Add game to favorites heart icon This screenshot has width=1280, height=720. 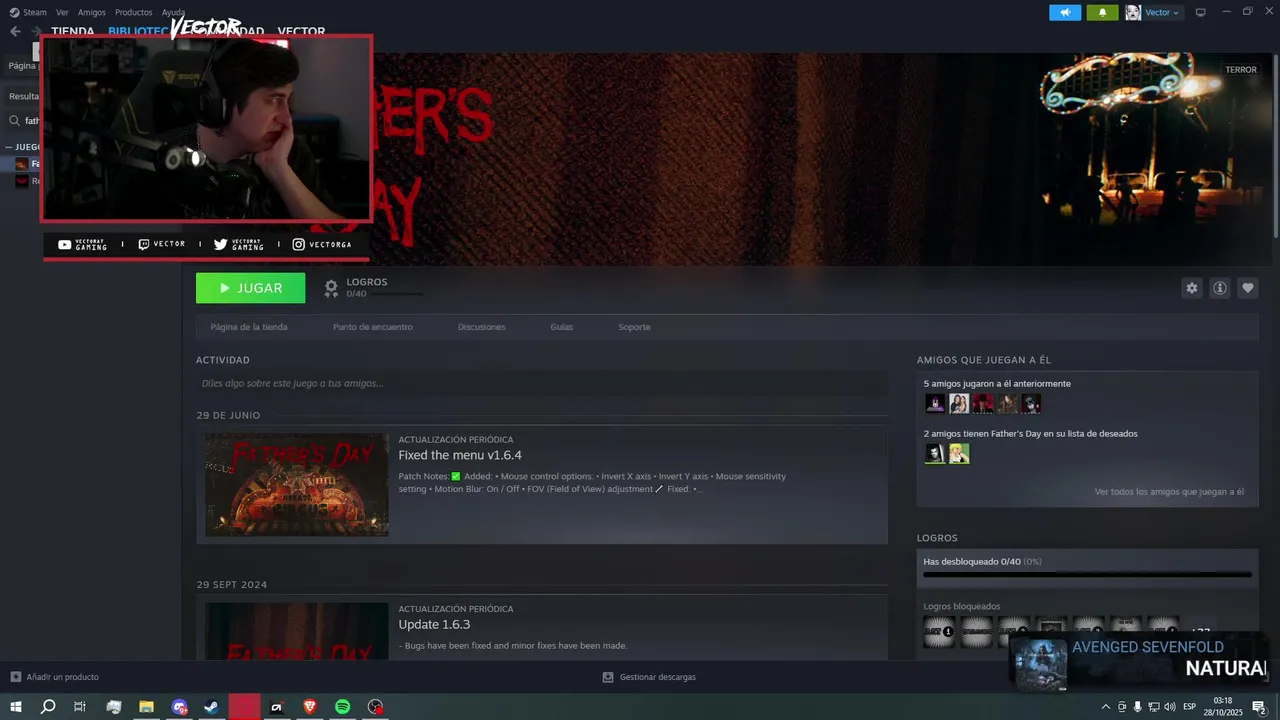tap(1247, 288)
